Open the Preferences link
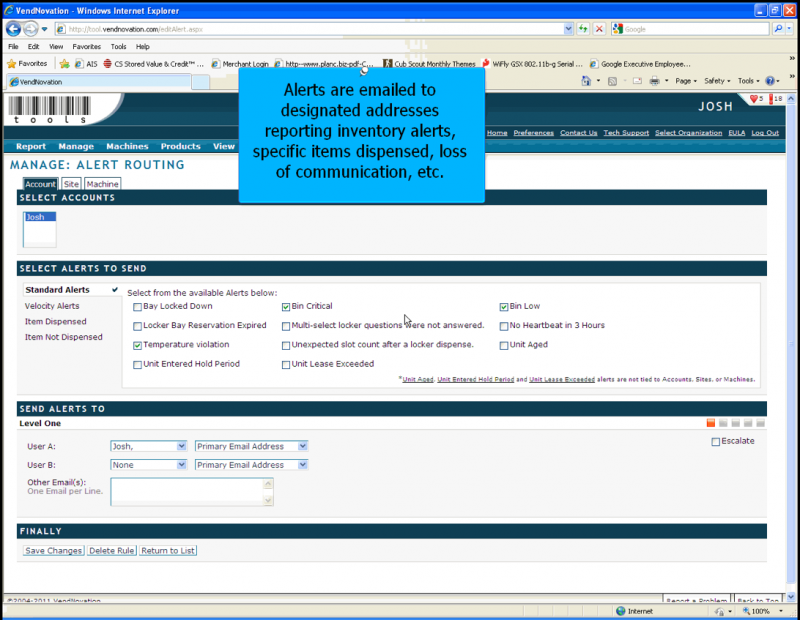 click(534, 133)
